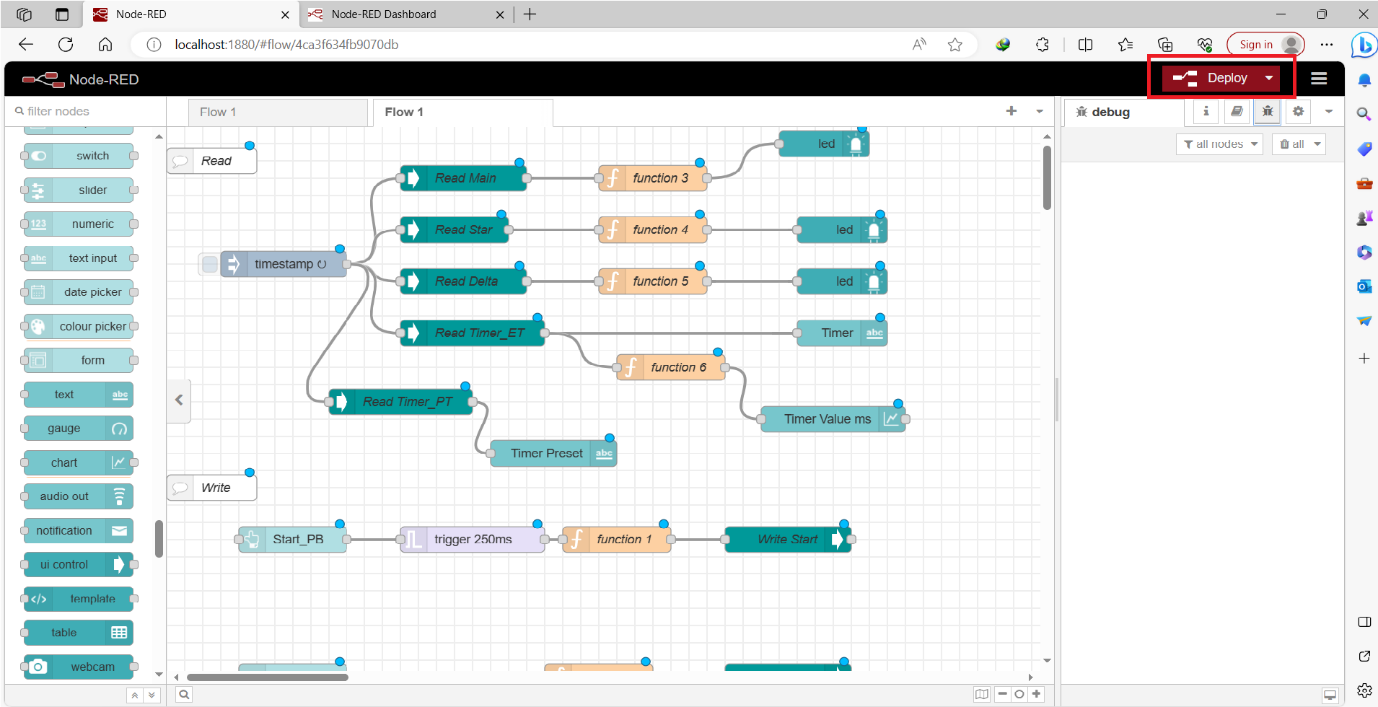The height and width of the screenshot is (707, 1378).
Task: Select the gauge node in the palette
Action: 78,428
